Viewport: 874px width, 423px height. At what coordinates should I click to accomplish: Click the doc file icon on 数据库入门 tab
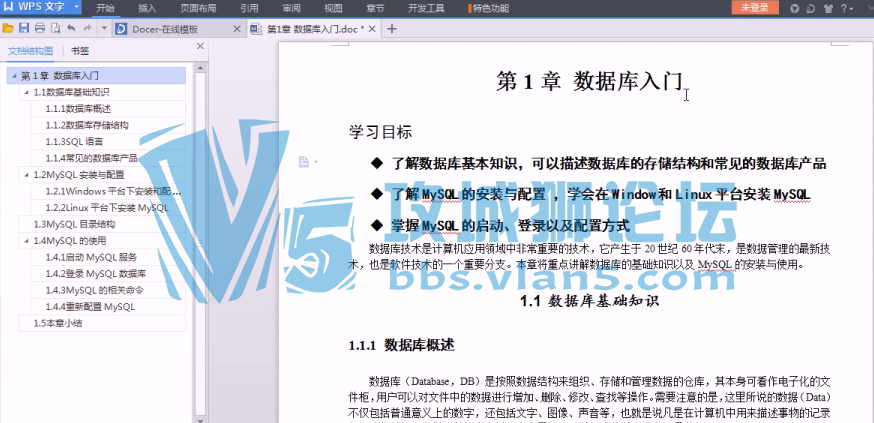[256, 29]
